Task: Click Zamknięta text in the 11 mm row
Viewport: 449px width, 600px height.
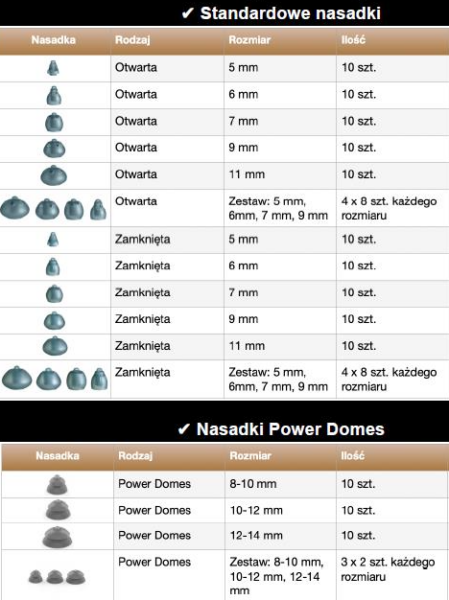Action: (x=142, y=346)
